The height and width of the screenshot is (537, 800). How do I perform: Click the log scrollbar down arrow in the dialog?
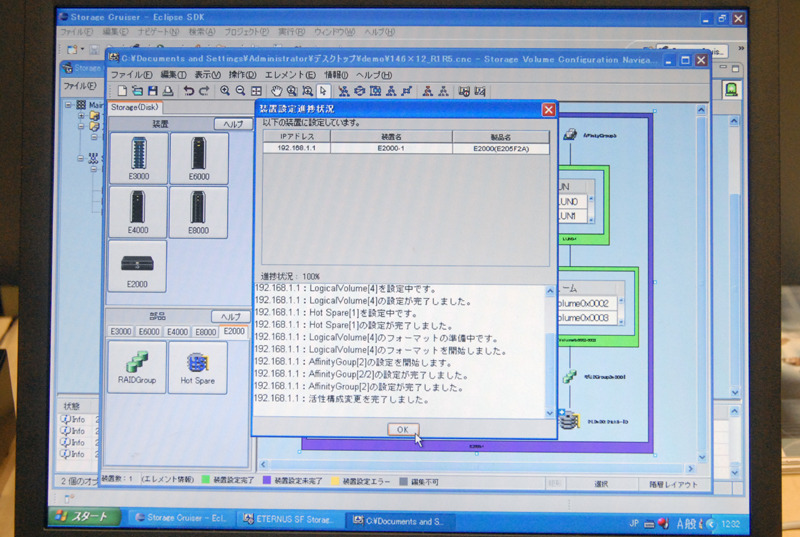[x=550, y=413]
